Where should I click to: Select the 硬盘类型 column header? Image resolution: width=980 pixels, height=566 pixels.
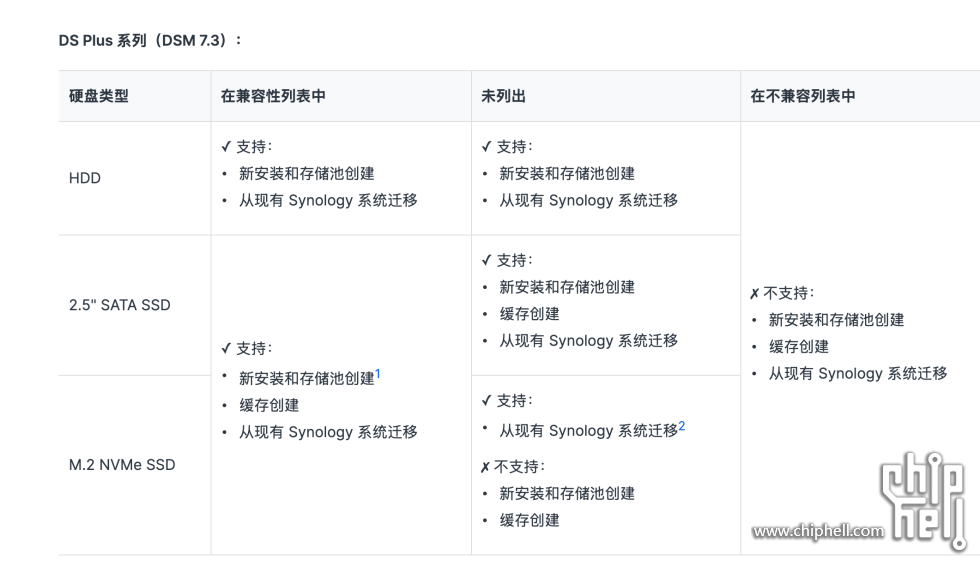99,96
